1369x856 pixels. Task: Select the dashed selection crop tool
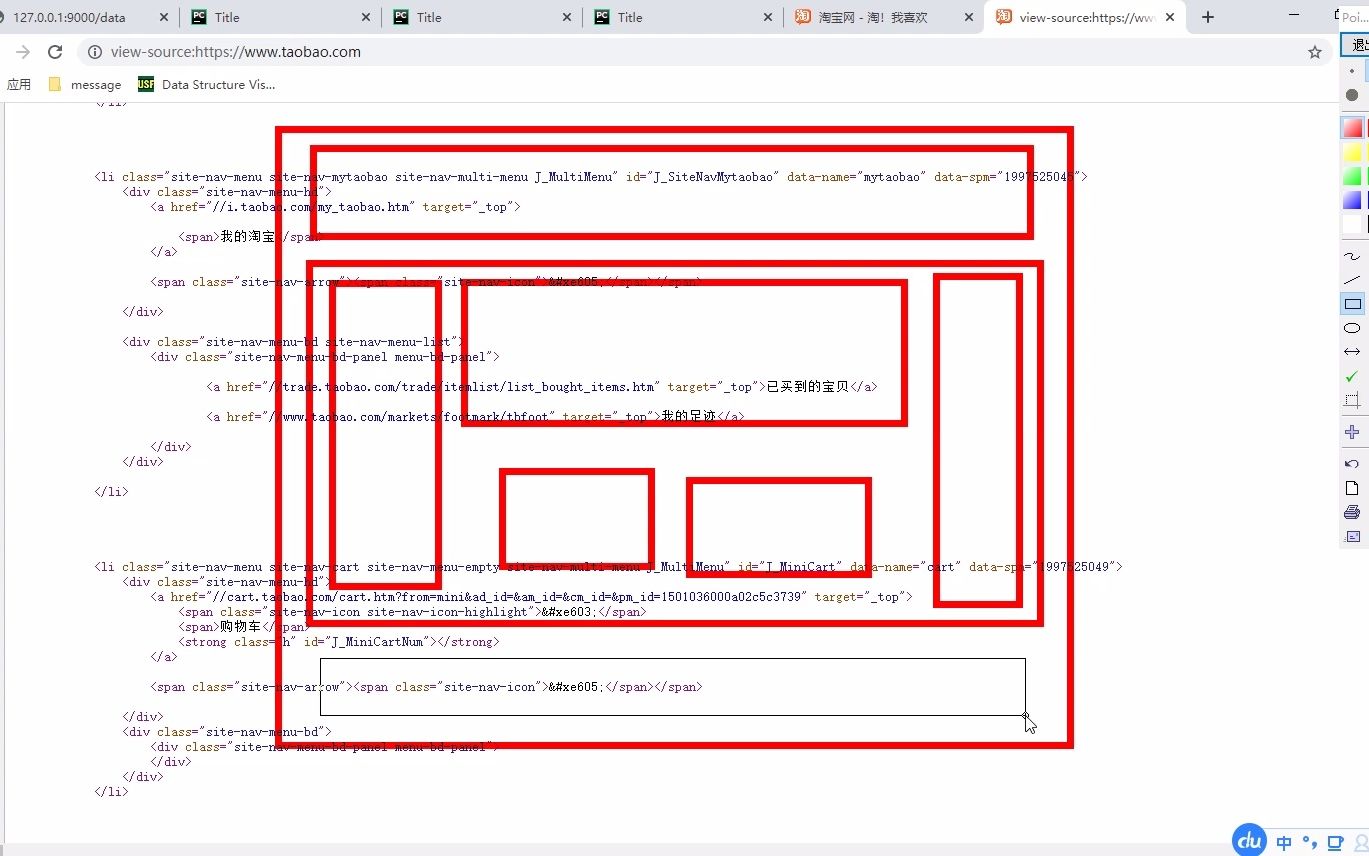click(1352, 400)
